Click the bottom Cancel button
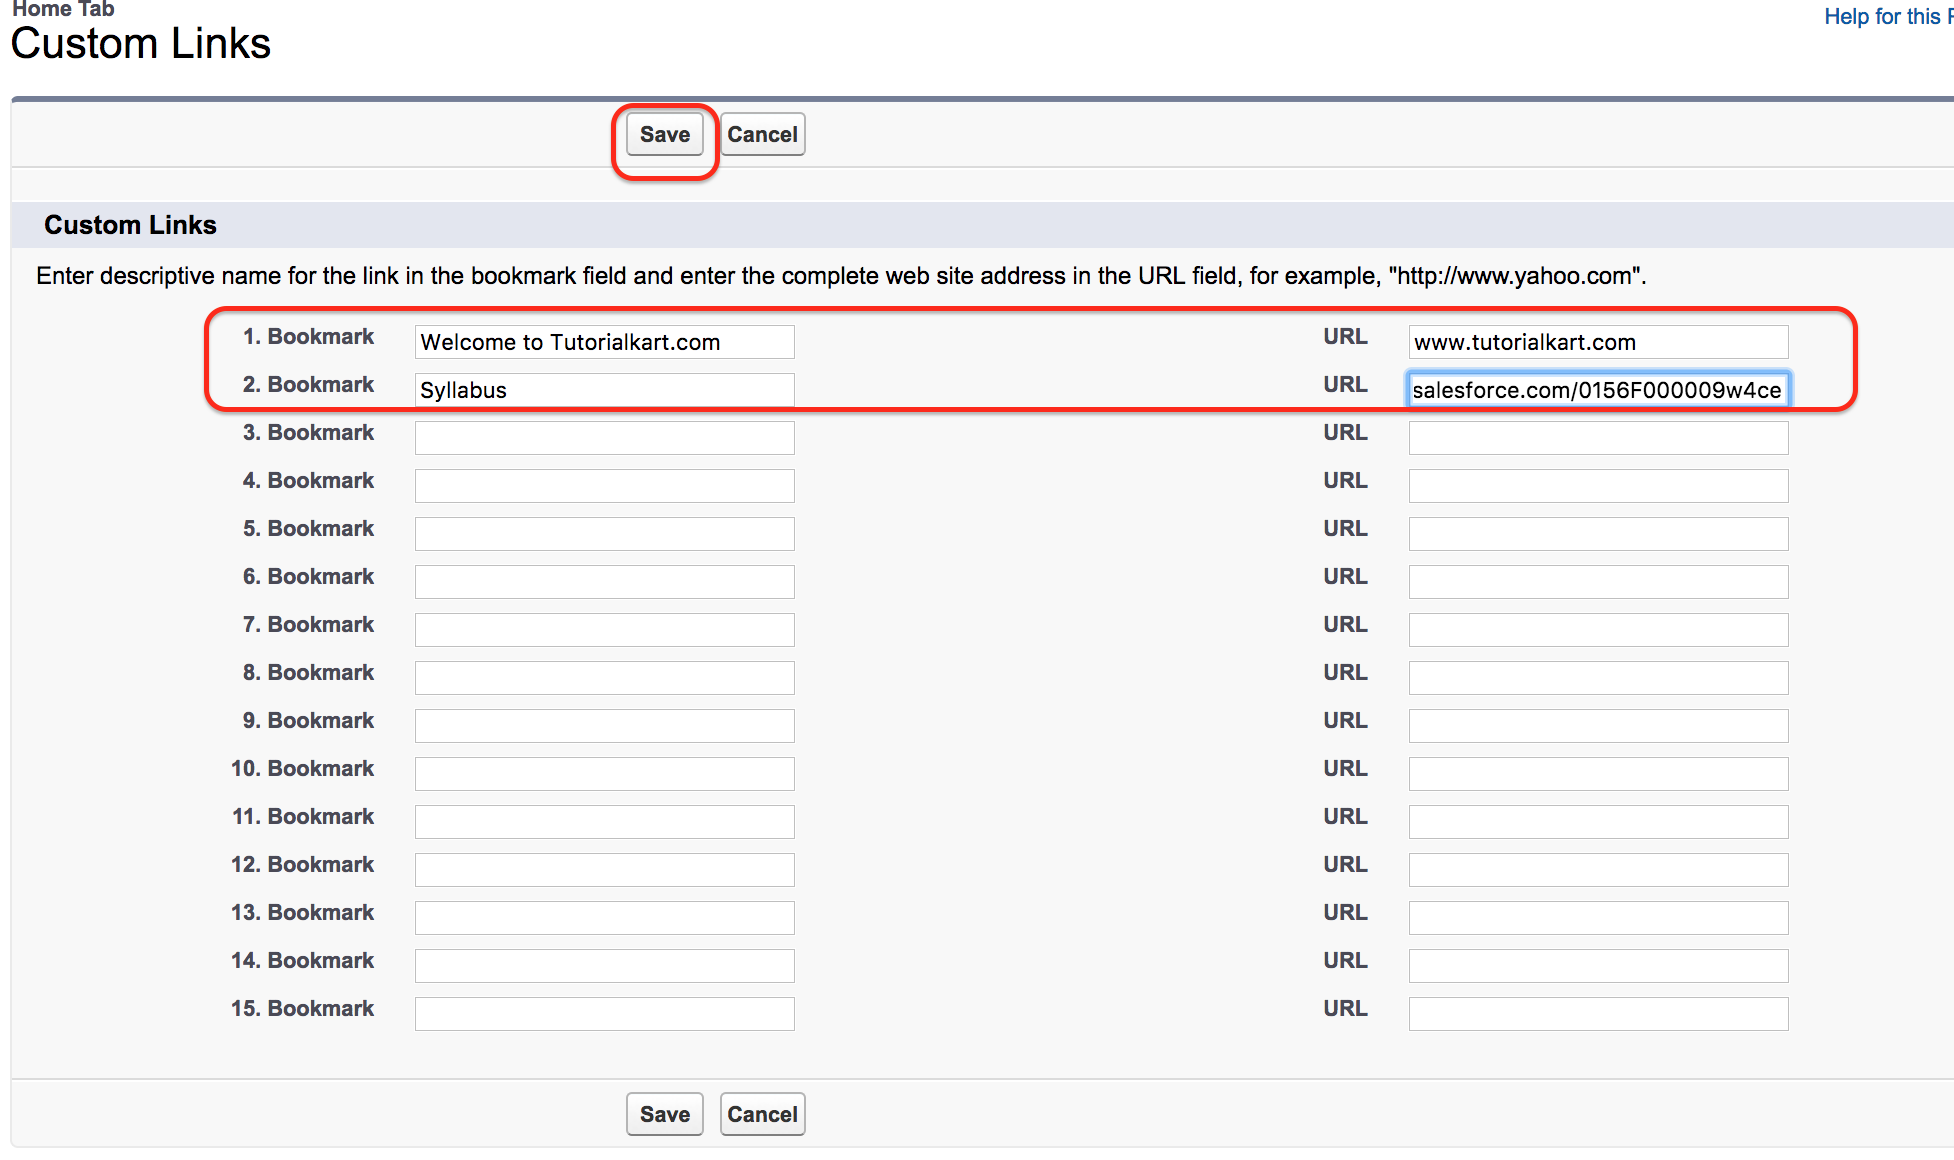The image size is (1954, 1160). 762,1113
